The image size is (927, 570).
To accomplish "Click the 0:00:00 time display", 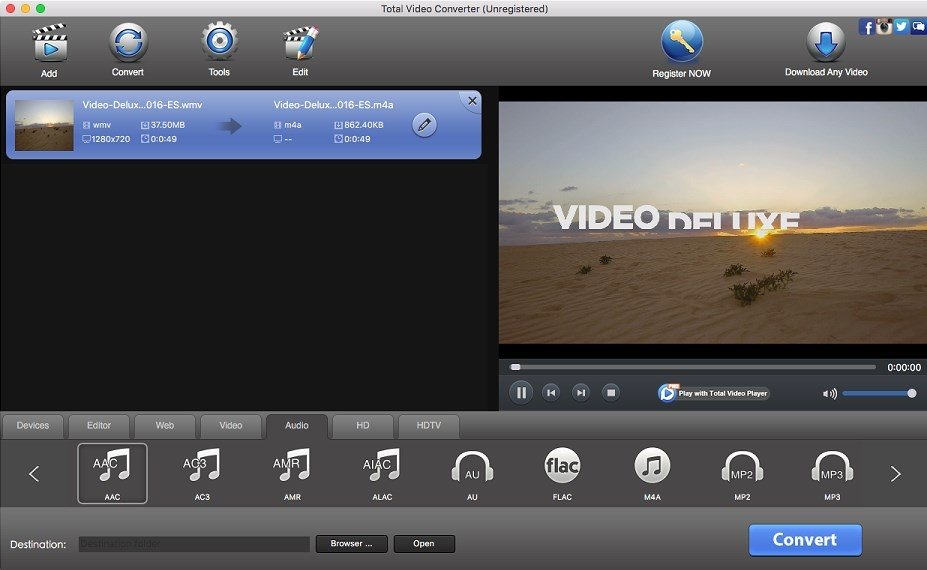I will (904, 367).
